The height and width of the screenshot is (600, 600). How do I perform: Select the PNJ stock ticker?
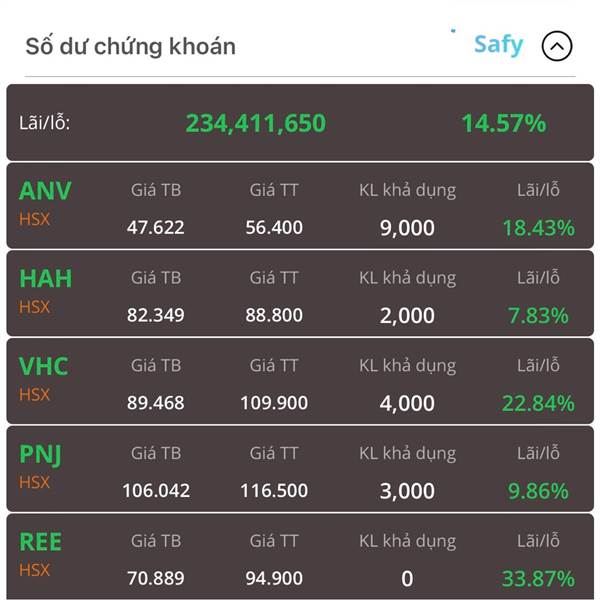click(41, 454)
